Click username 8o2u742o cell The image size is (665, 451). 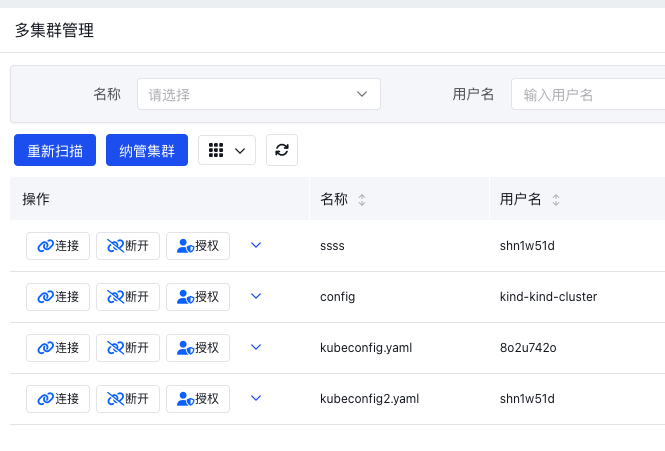click(528, 348)
